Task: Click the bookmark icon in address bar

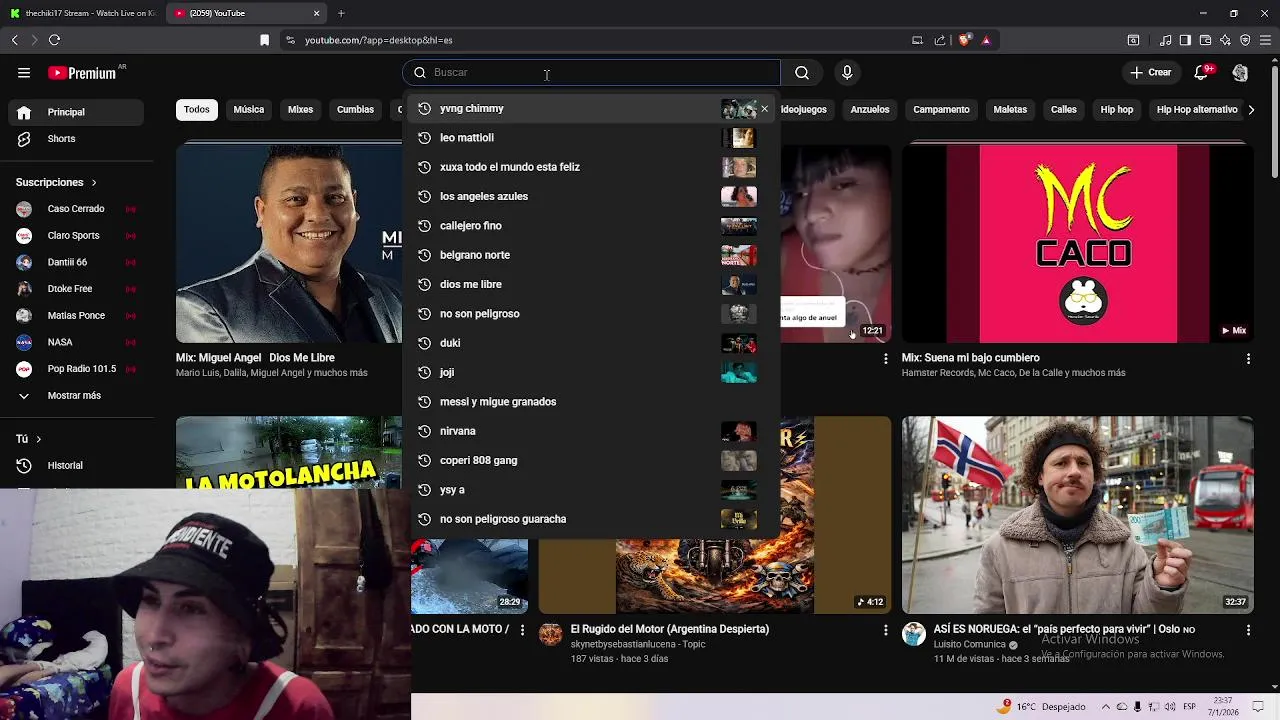Action: pyautogui.click(x=264, y=40)
